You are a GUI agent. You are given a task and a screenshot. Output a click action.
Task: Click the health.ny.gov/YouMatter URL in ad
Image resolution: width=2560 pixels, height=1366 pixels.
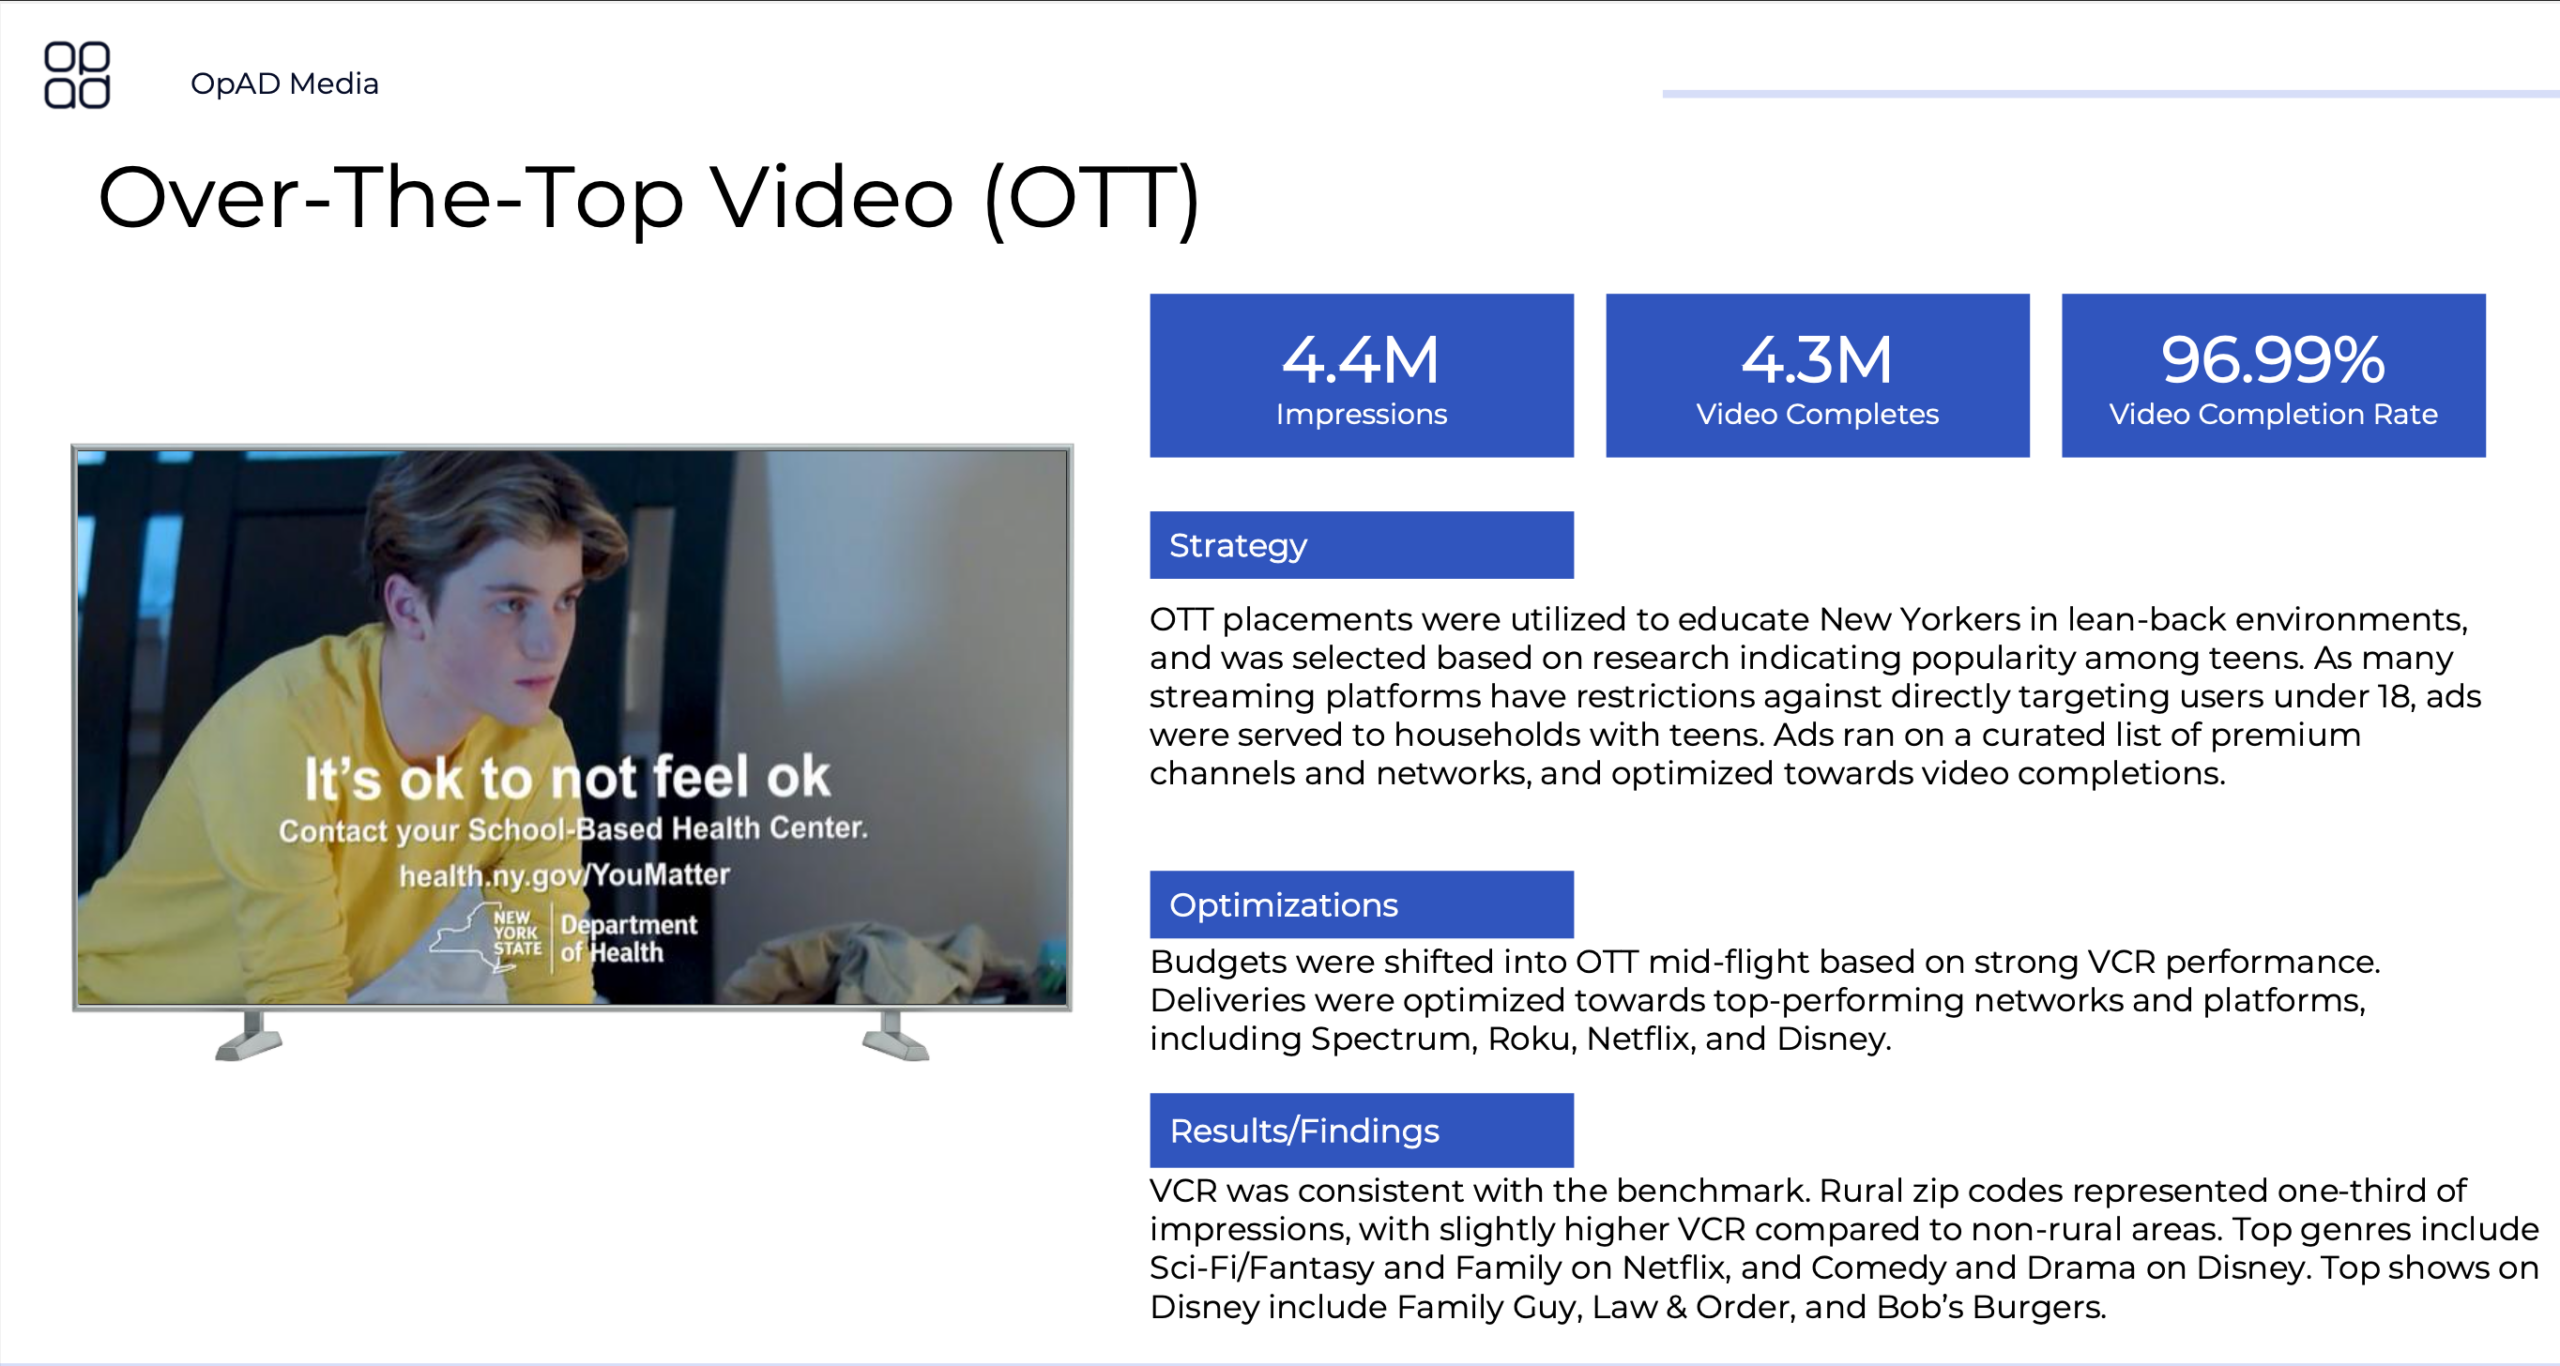pos(565,875)
